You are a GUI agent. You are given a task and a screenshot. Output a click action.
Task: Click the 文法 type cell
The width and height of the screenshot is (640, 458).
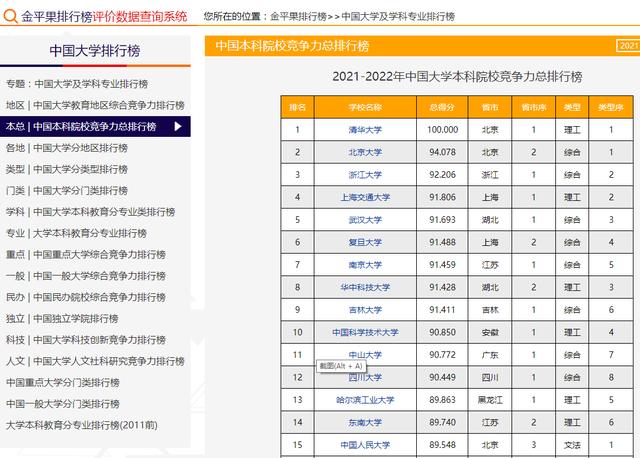coord(572,445)
